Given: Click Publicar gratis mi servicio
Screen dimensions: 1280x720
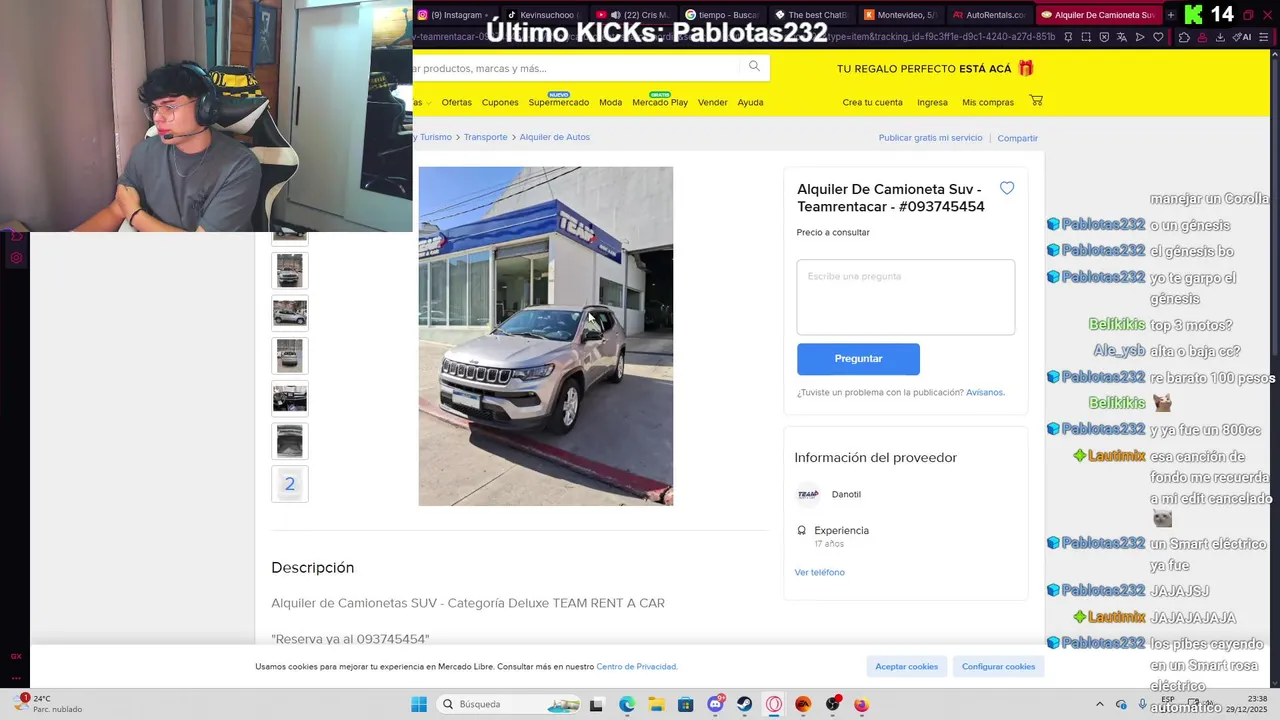Looking at the screenshot, I should click(x=930, y=138).
